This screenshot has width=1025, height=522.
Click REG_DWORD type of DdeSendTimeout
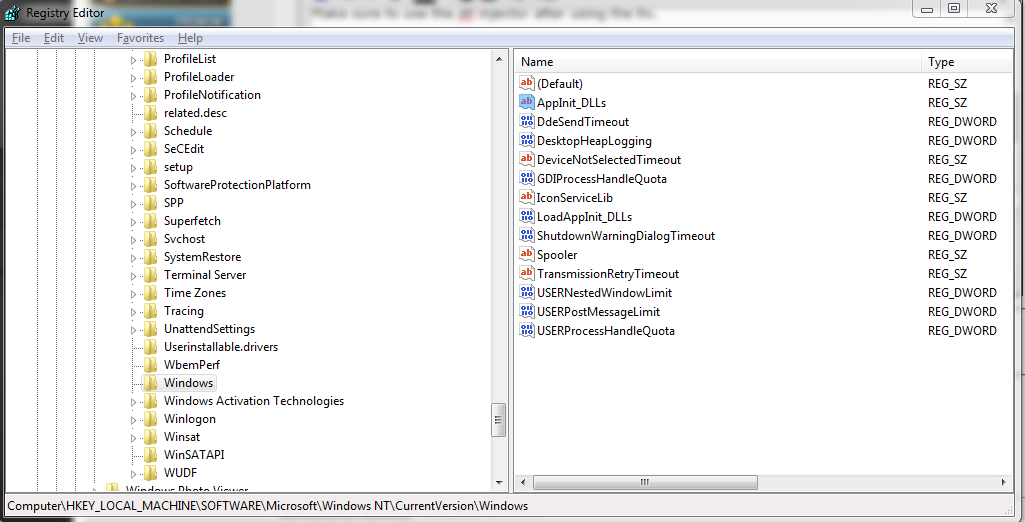click(x=962, y=122)
